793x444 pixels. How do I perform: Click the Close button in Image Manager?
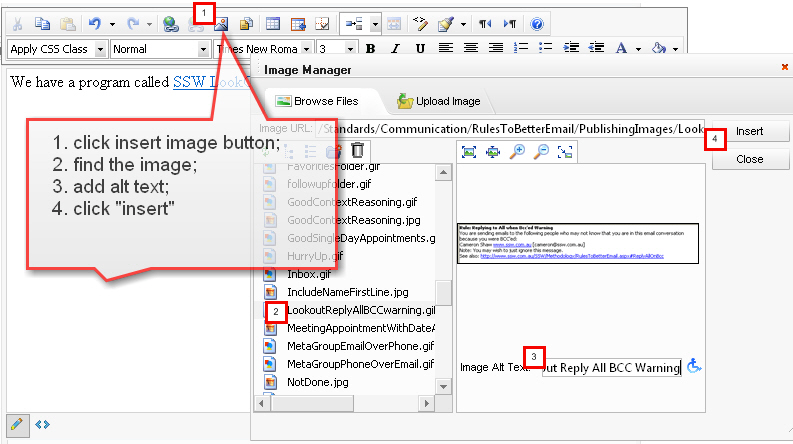tap(749, 159)
